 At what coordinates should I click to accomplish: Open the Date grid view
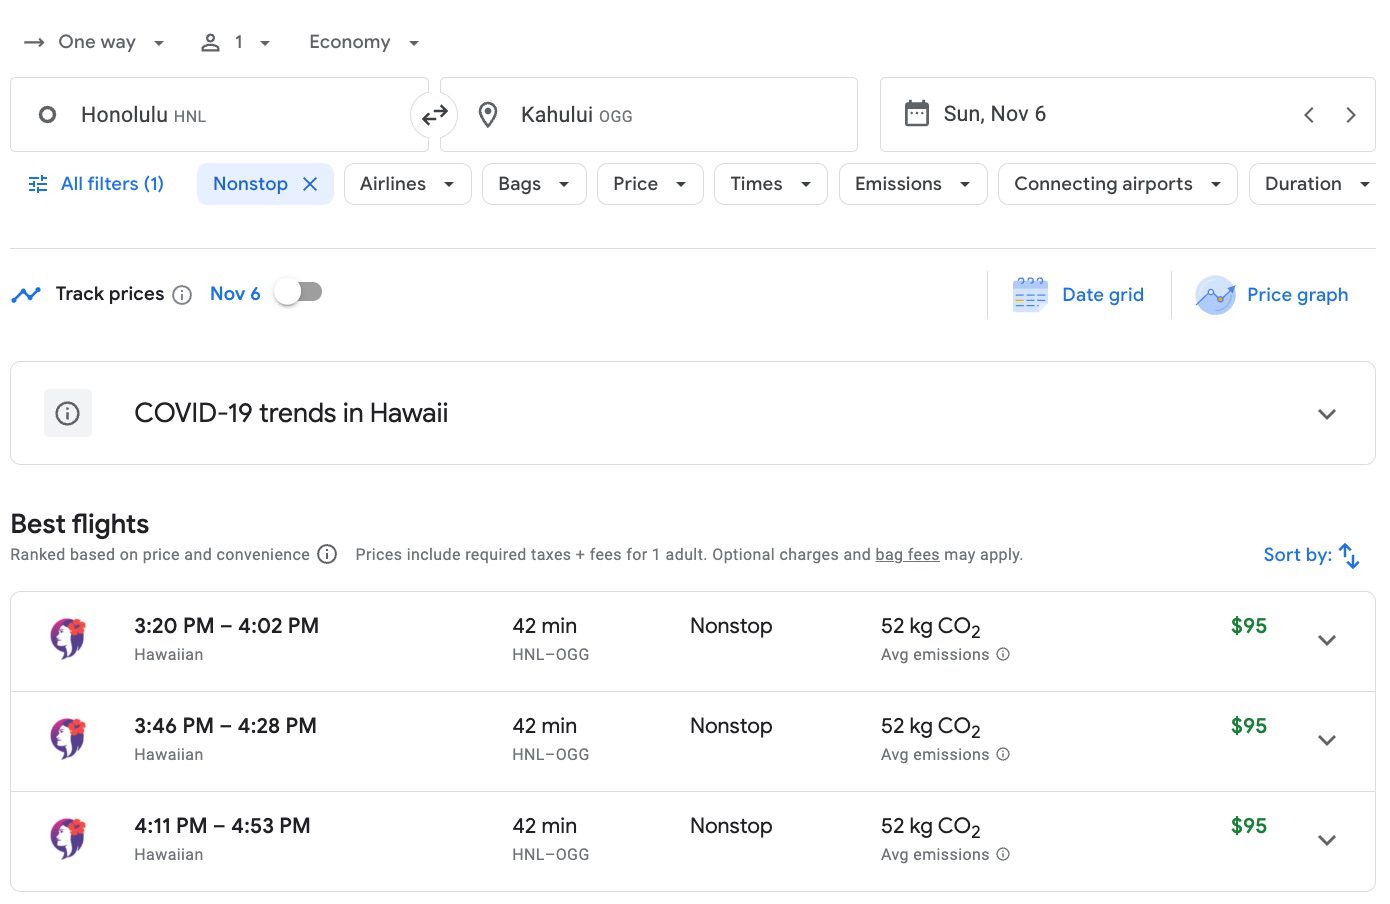click(1080, 295)
